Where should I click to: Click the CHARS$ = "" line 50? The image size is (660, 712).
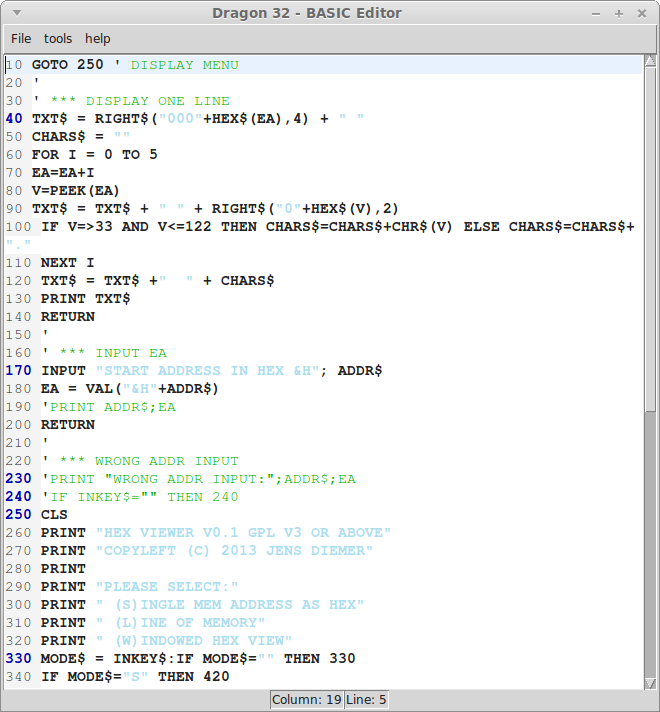(81, 137)
